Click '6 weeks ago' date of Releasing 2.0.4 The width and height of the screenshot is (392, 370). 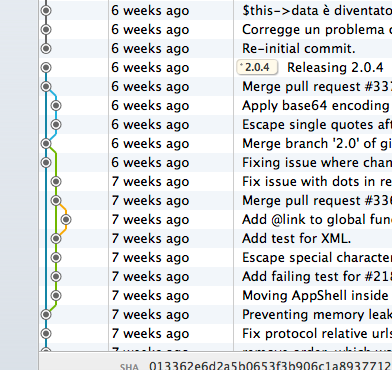pyautogui.click(x=150, y=68)
